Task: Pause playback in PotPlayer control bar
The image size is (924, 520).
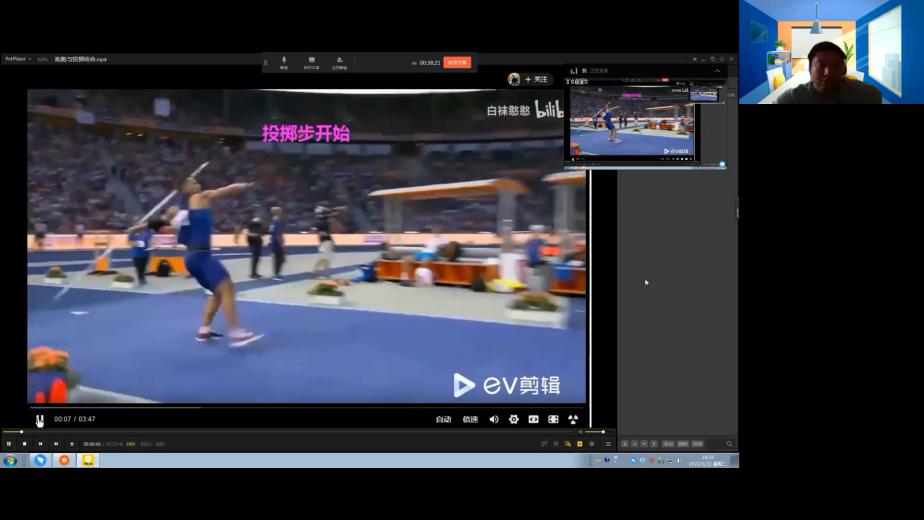Action: click(9, 444)
